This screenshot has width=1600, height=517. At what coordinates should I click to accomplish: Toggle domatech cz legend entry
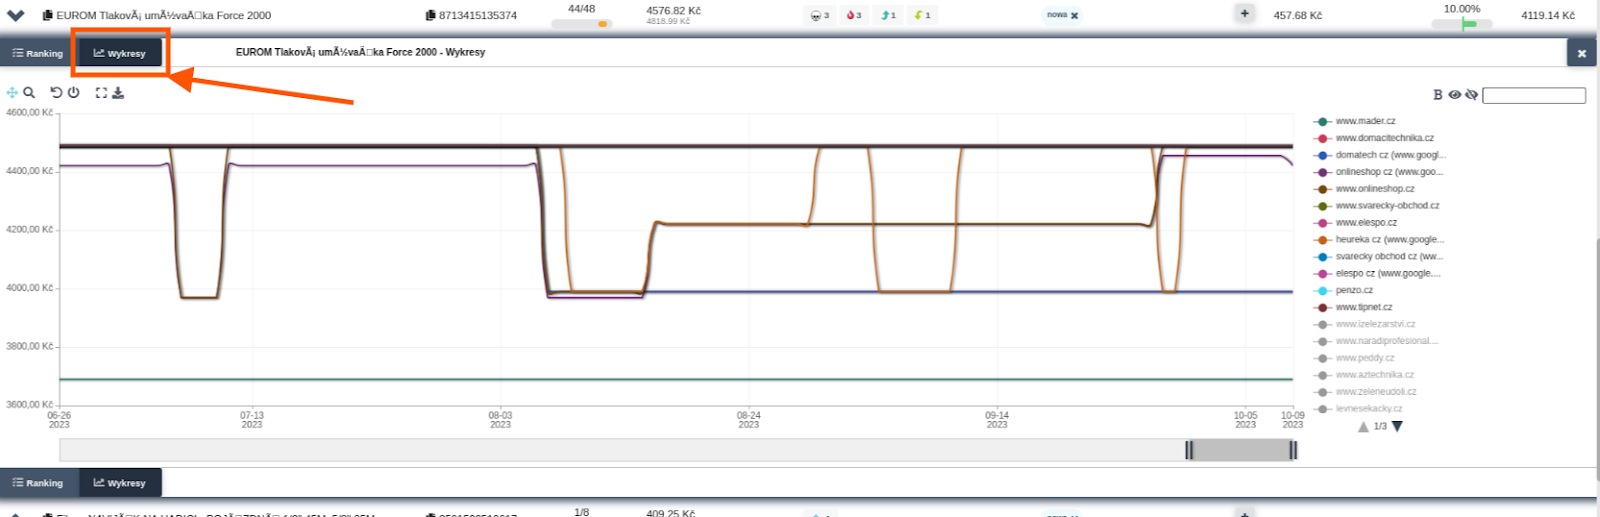click(1380, 155)
